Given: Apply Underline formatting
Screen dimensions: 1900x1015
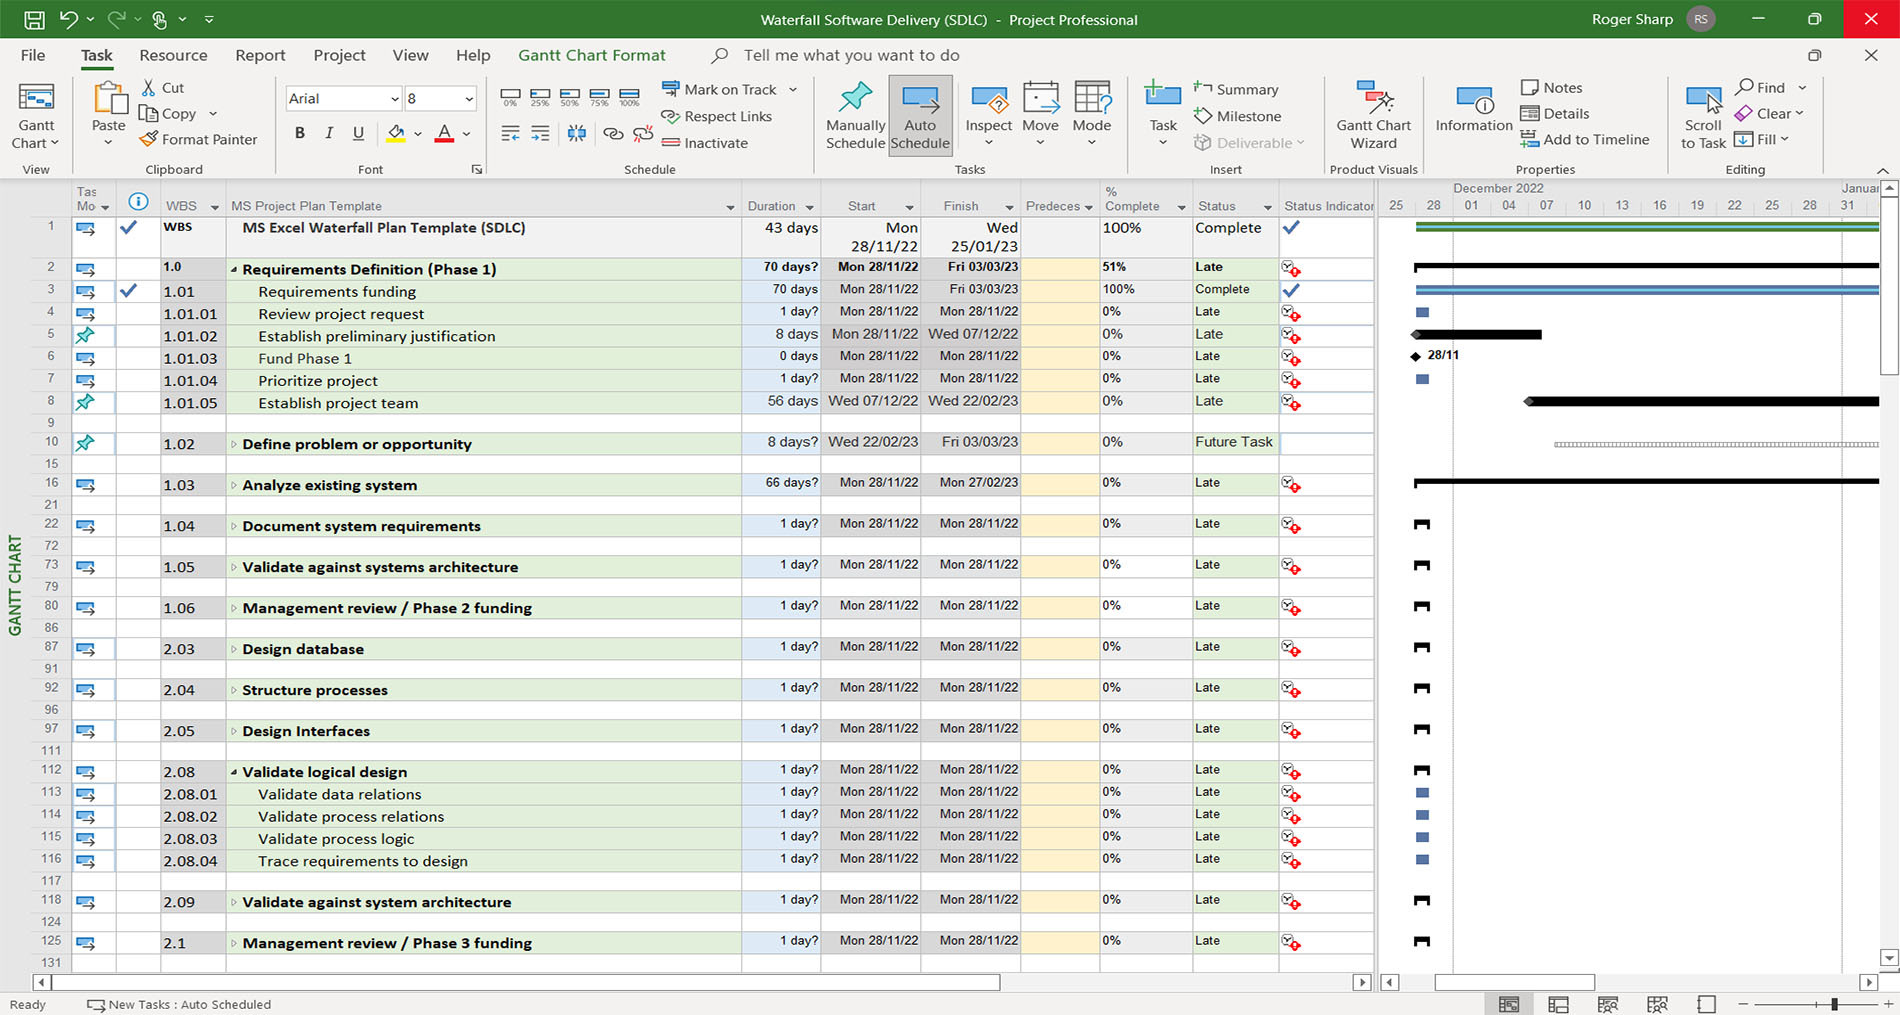Looking at the screenshot, I should point(358,133).
